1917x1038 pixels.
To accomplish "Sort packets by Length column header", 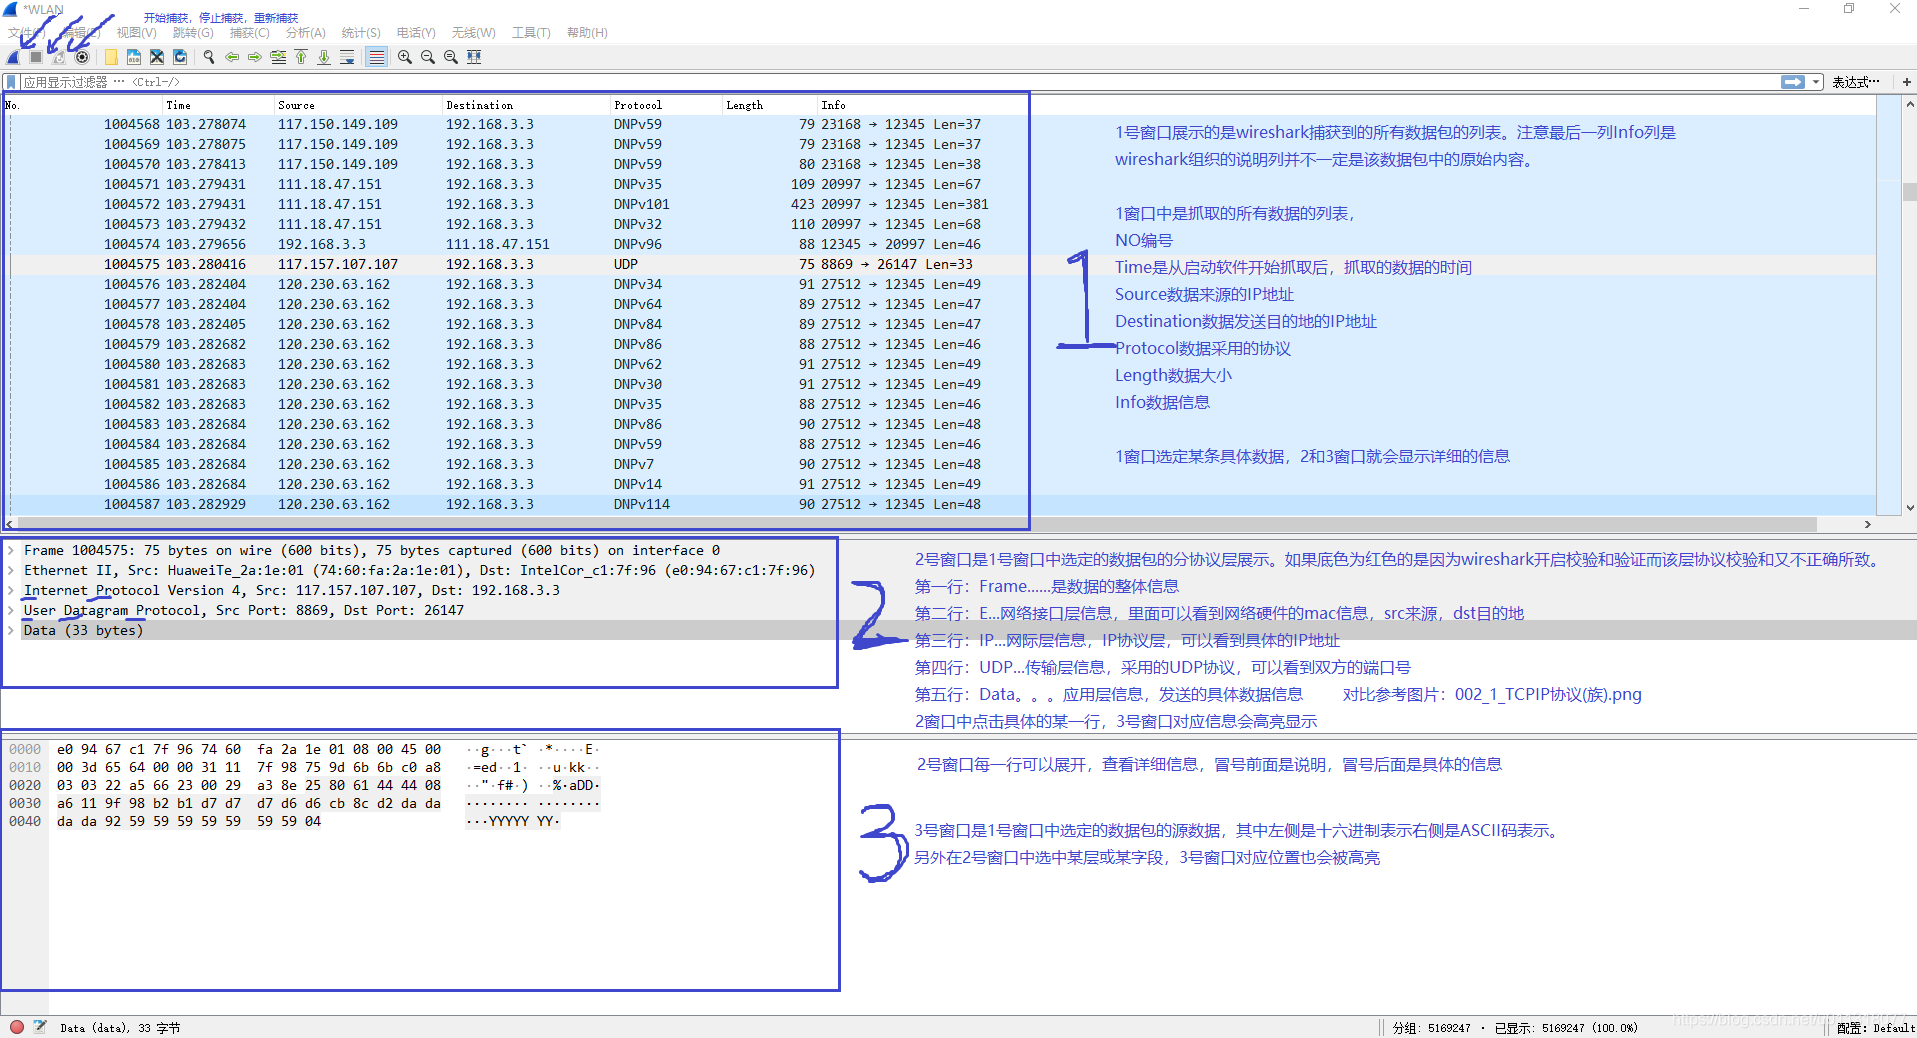I will [771, 105].
